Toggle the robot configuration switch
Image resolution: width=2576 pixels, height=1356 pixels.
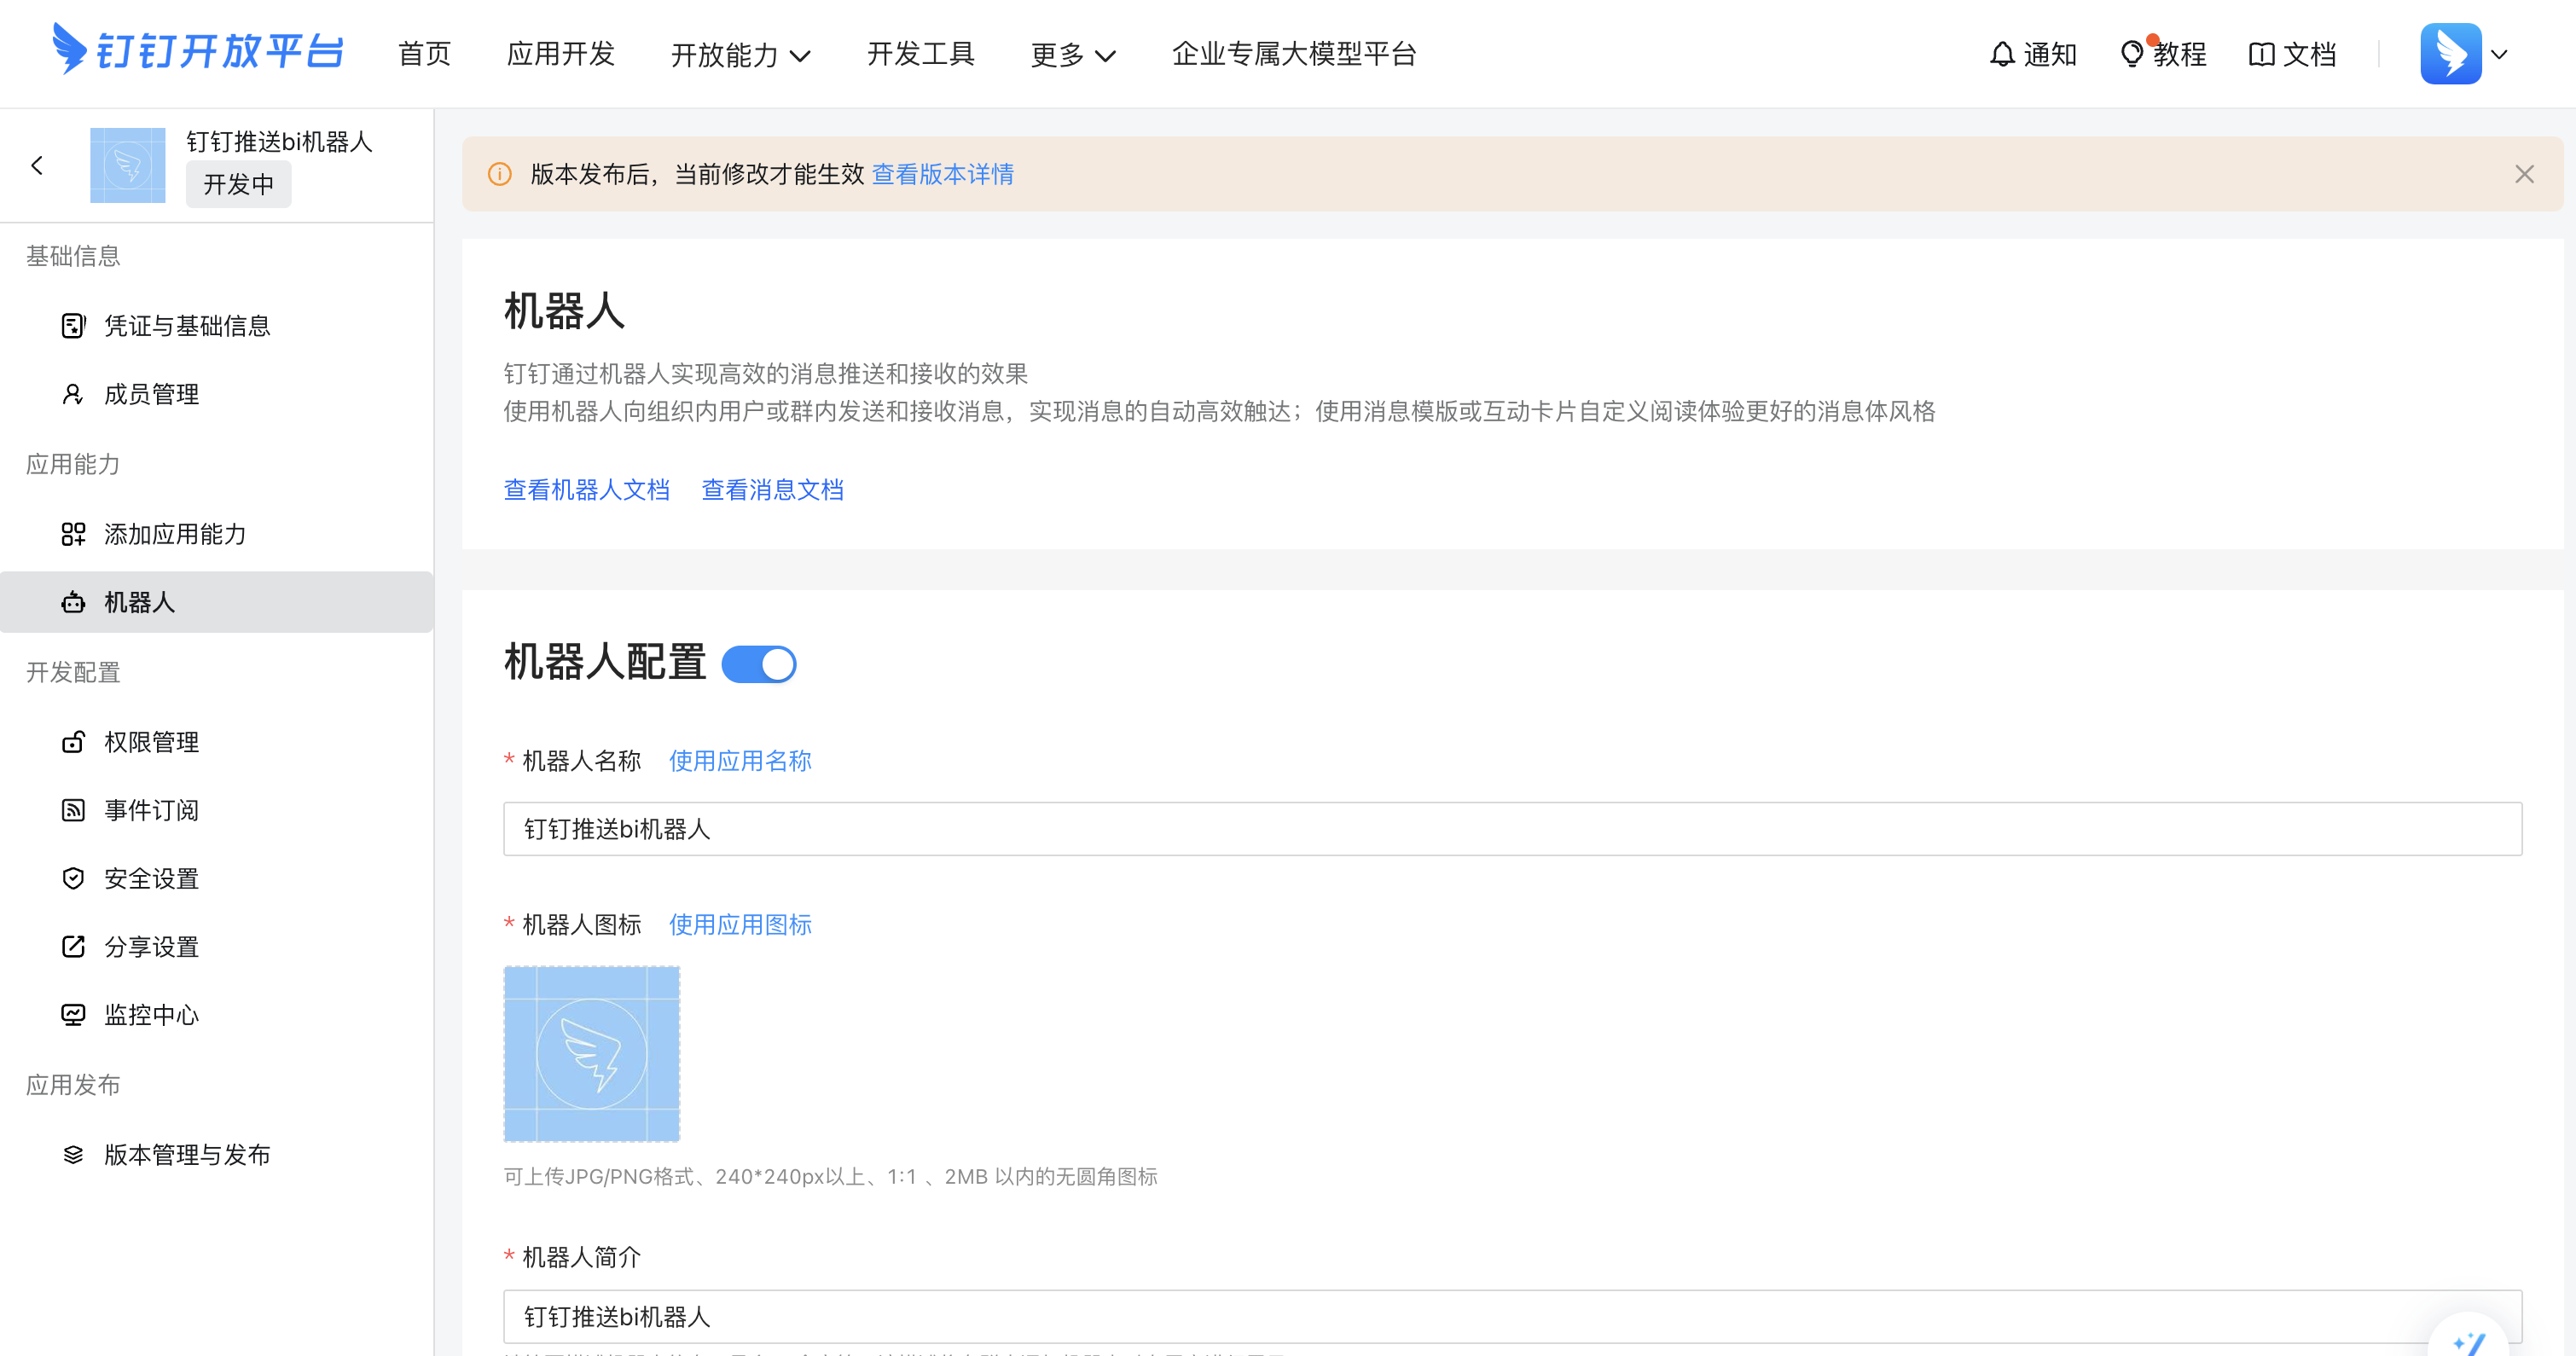click(x=759, y=664)
